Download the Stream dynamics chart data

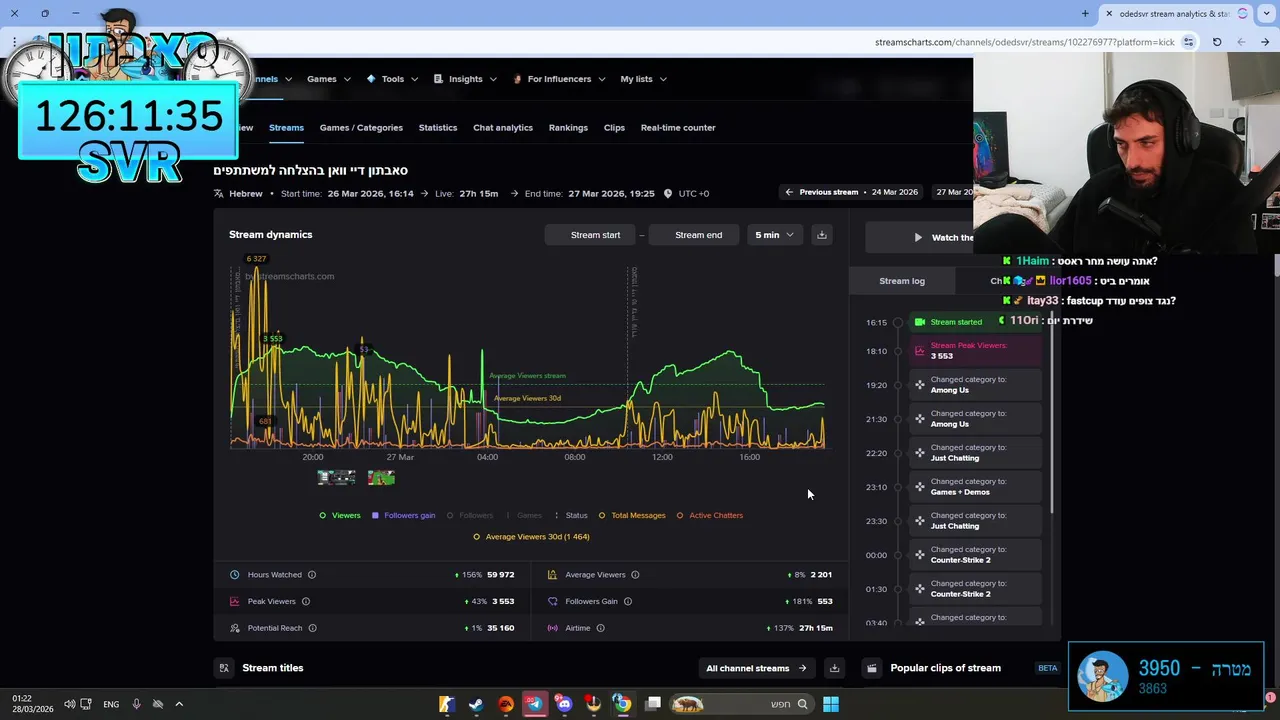822,235
